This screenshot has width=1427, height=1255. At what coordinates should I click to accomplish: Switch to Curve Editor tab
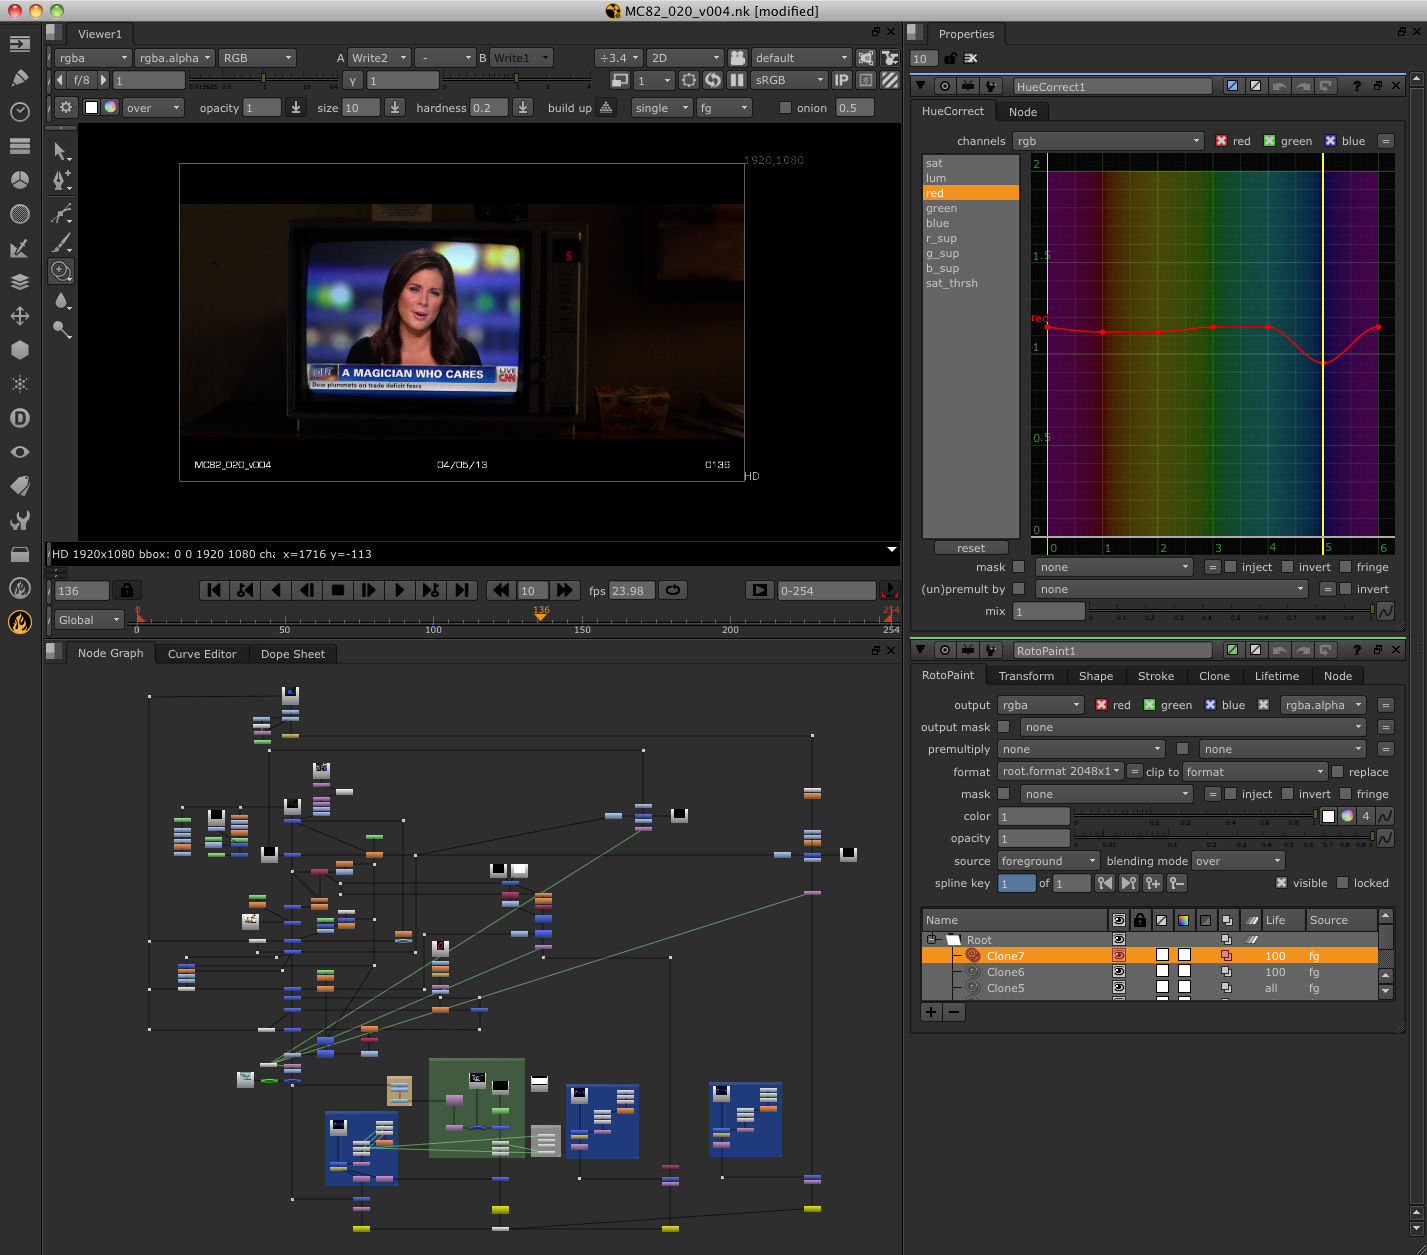202,654
